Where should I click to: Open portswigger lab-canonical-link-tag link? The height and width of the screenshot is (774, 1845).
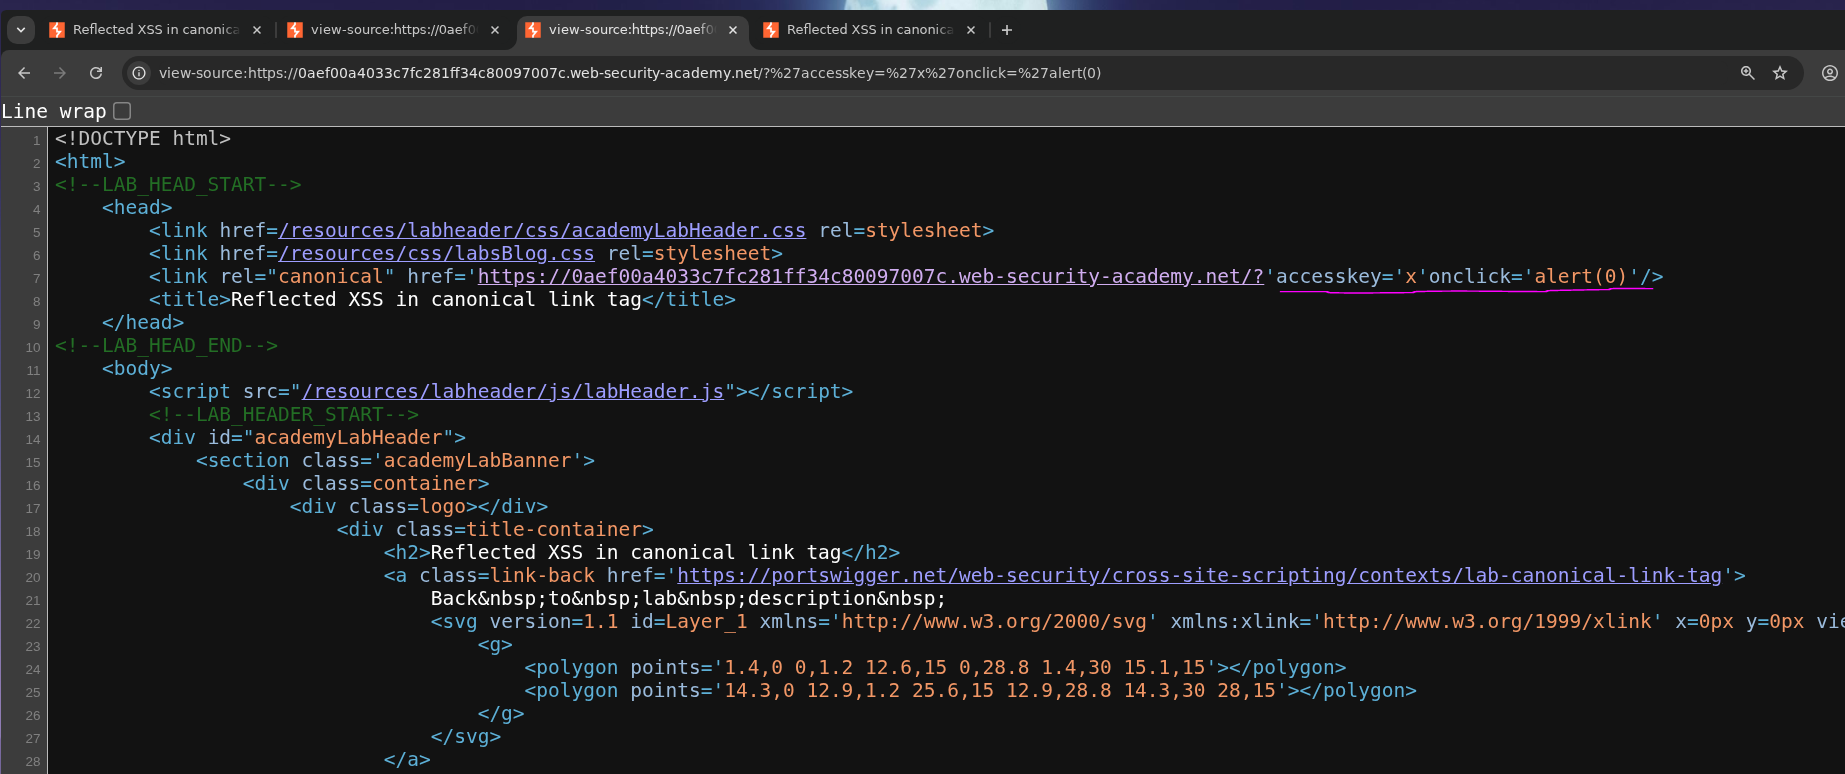(1200, 576)
